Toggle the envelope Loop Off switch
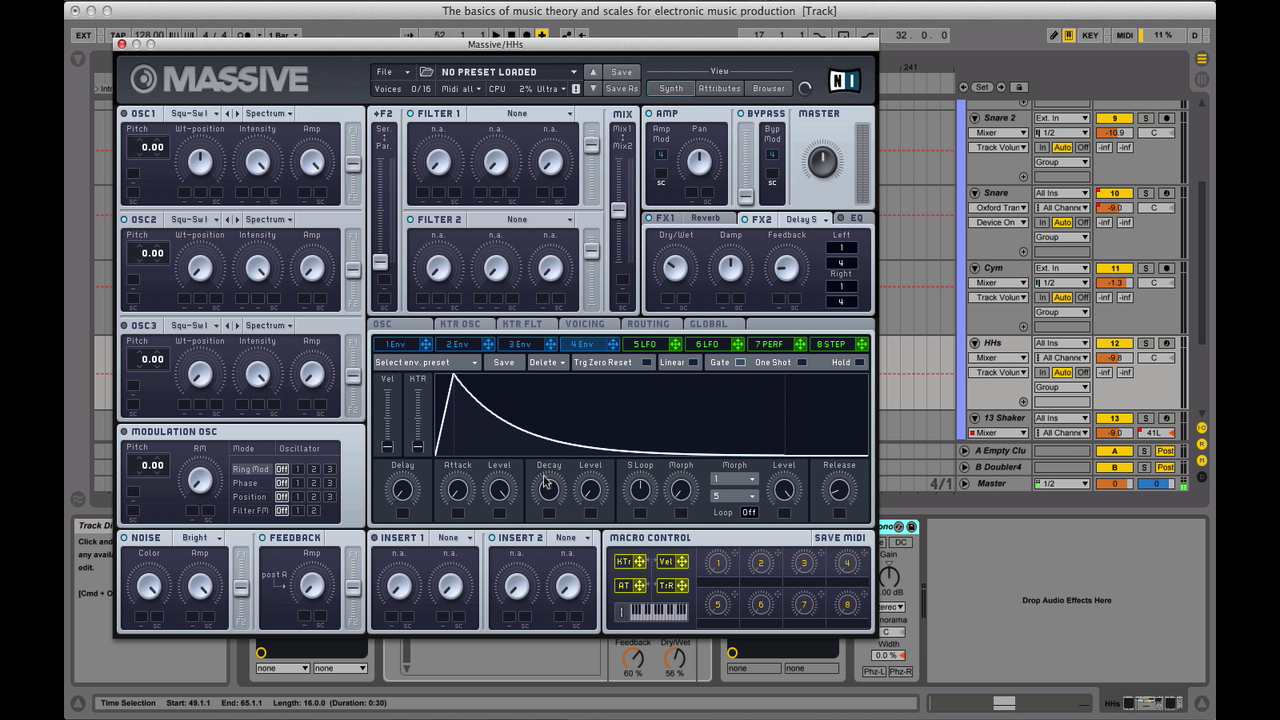Screen dimensions: 1280x720 click(749, 513)
